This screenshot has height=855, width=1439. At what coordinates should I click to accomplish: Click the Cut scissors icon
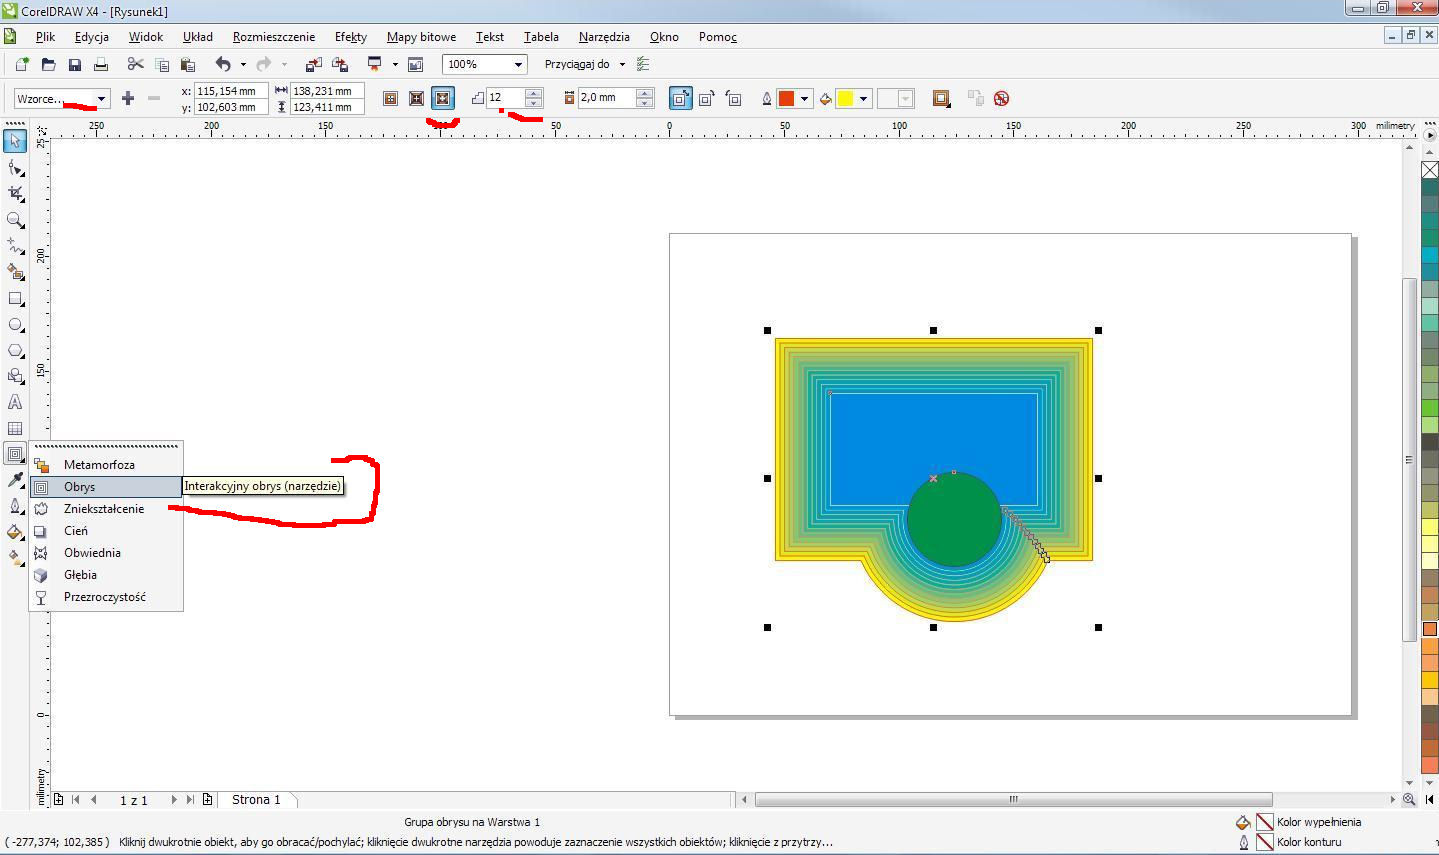tap(136, 65)
